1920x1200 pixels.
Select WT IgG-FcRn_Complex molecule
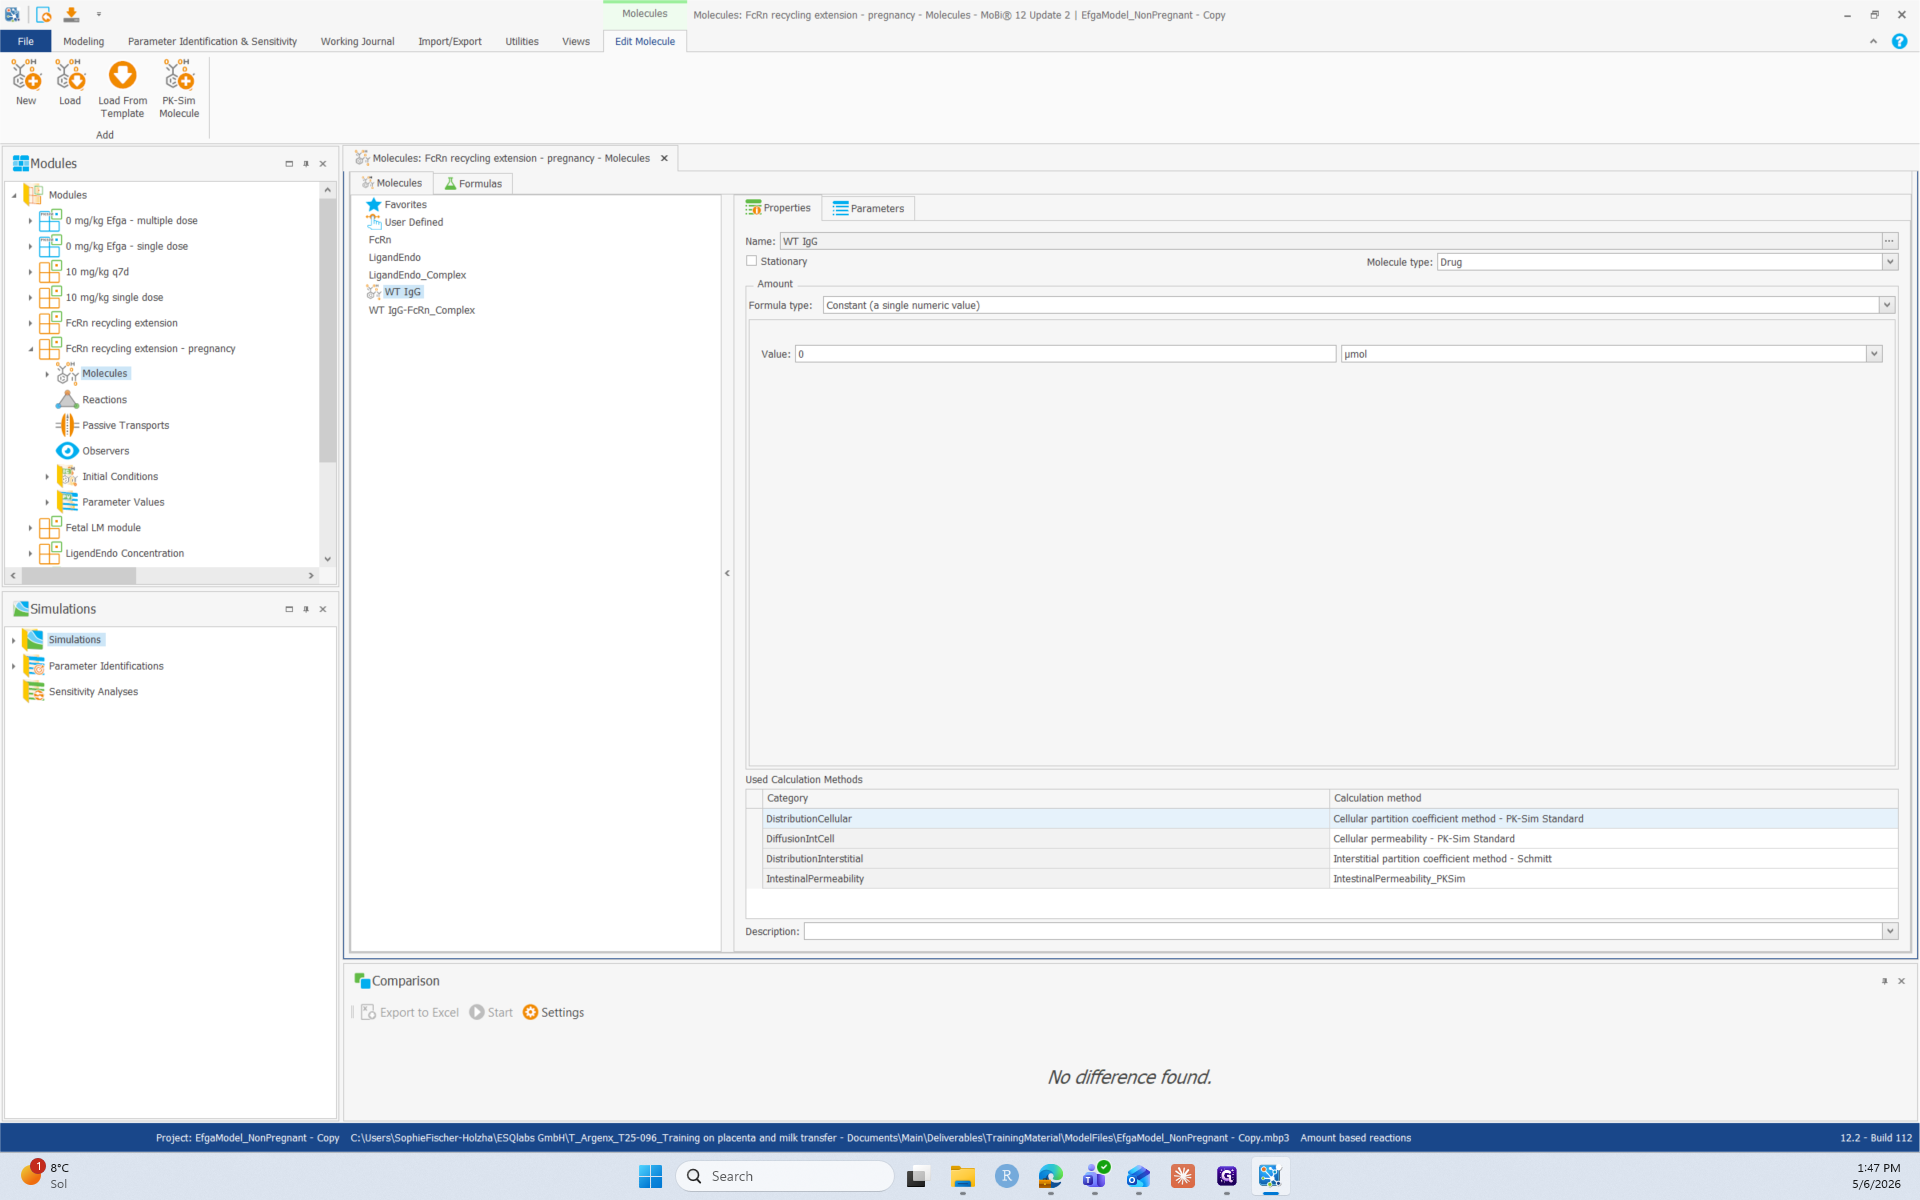click(421, 310)
